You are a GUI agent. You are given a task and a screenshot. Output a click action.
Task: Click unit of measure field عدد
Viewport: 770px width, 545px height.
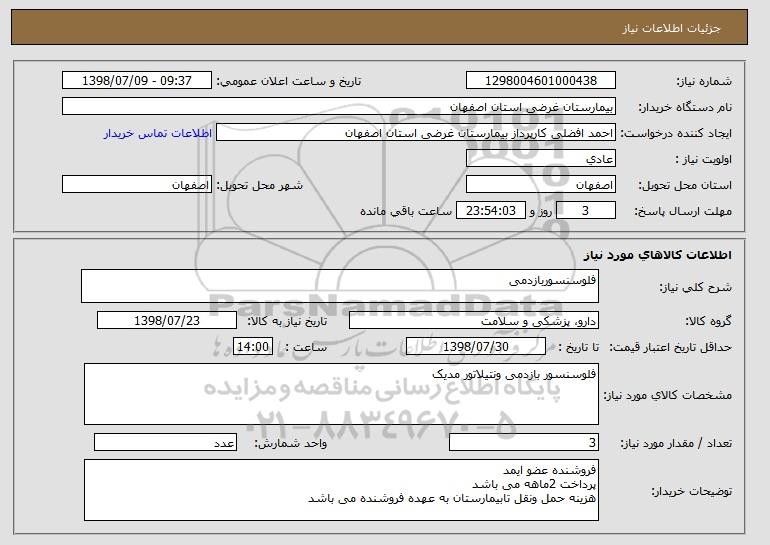[x=165, y=442]
